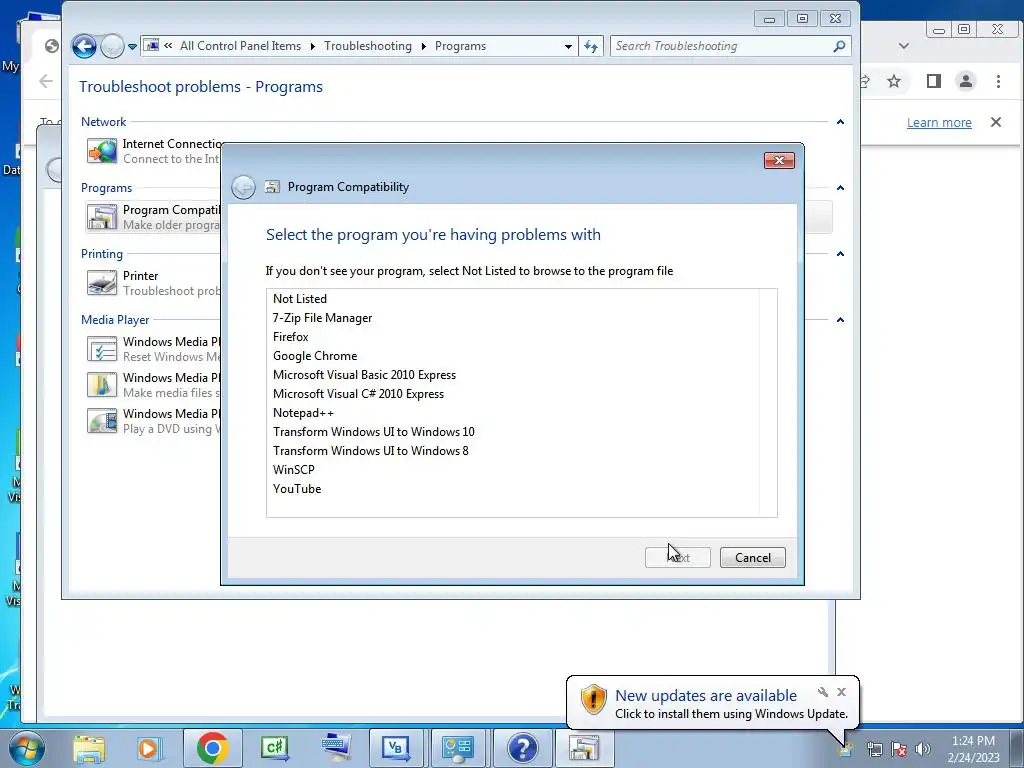Click Cancel in Program Compatibility dialog
The image size is (1024, 768).
752,557
